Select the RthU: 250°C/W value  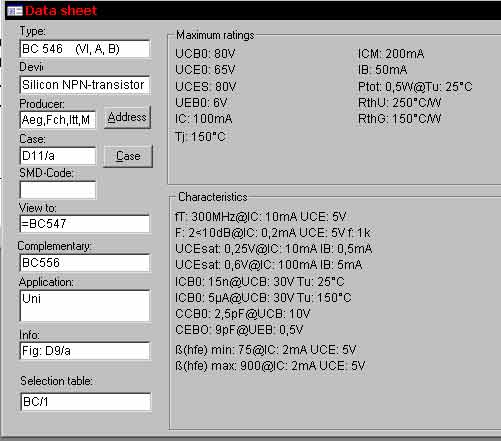coord(400,103)
